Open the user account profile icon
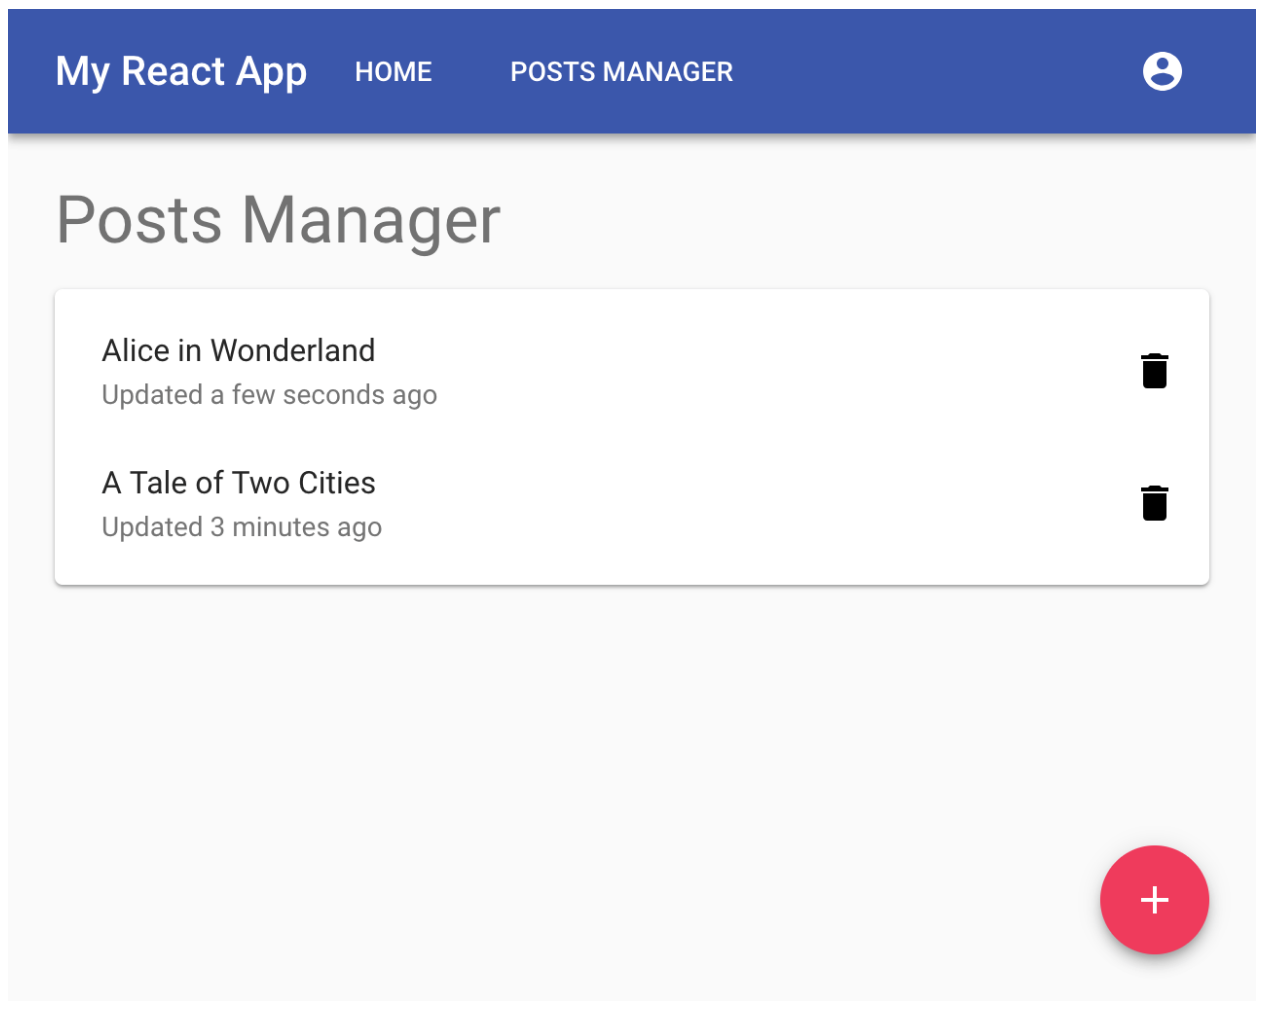This screenshot has height=1010, width=1268. point(1162,72)
